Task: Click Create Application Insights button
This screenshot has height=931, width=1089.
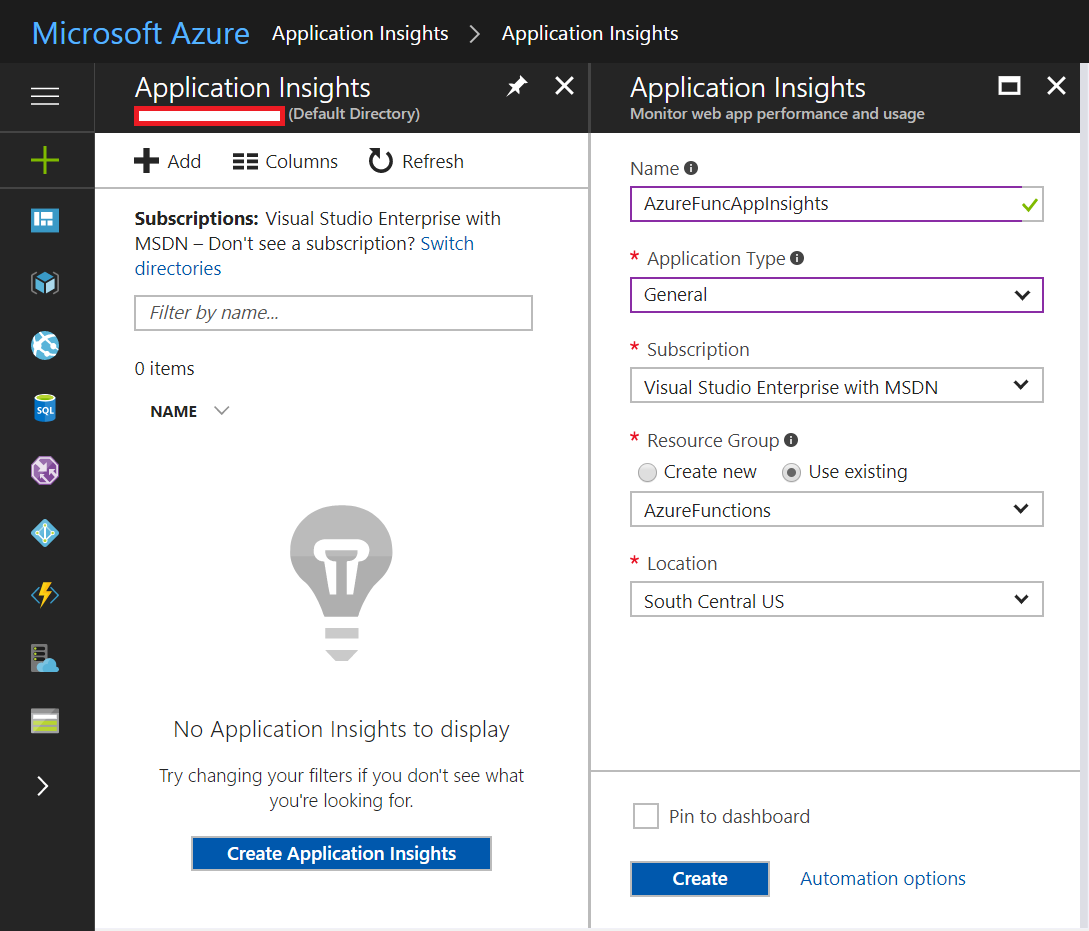Action: point(341,853)
